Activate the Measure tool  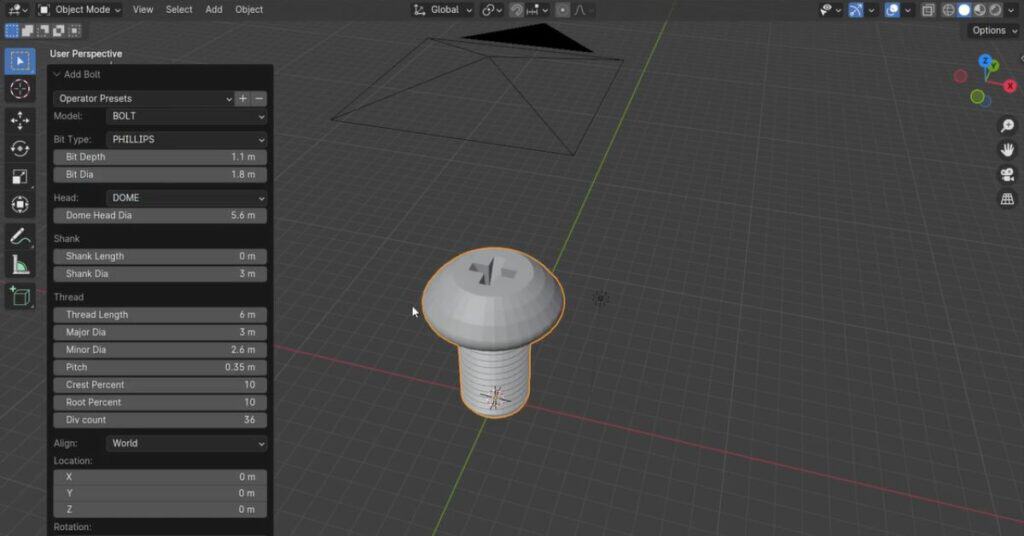(20, 265)
